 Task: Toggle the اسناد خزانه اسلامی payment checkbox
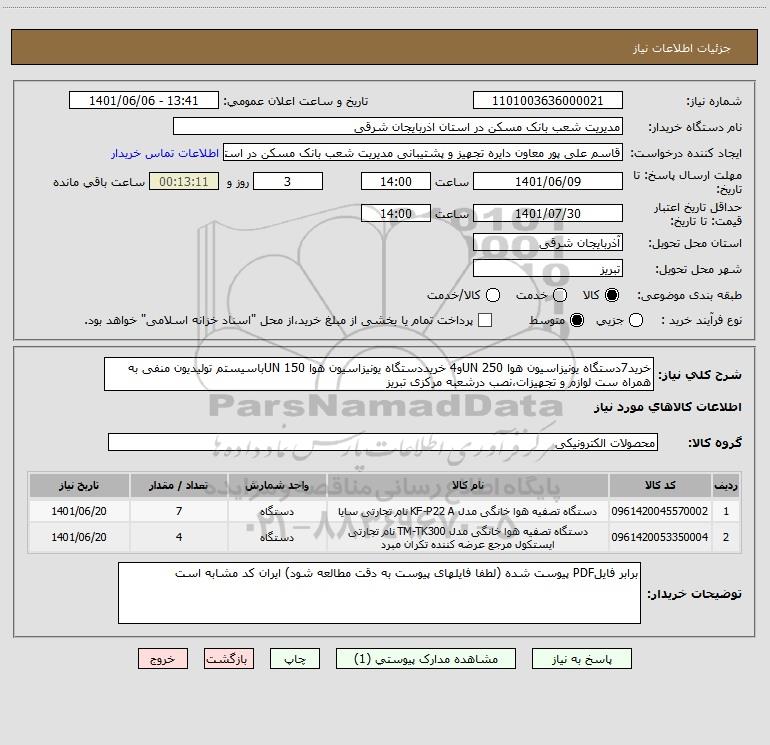pyautogui.click(x=485, y=320)
